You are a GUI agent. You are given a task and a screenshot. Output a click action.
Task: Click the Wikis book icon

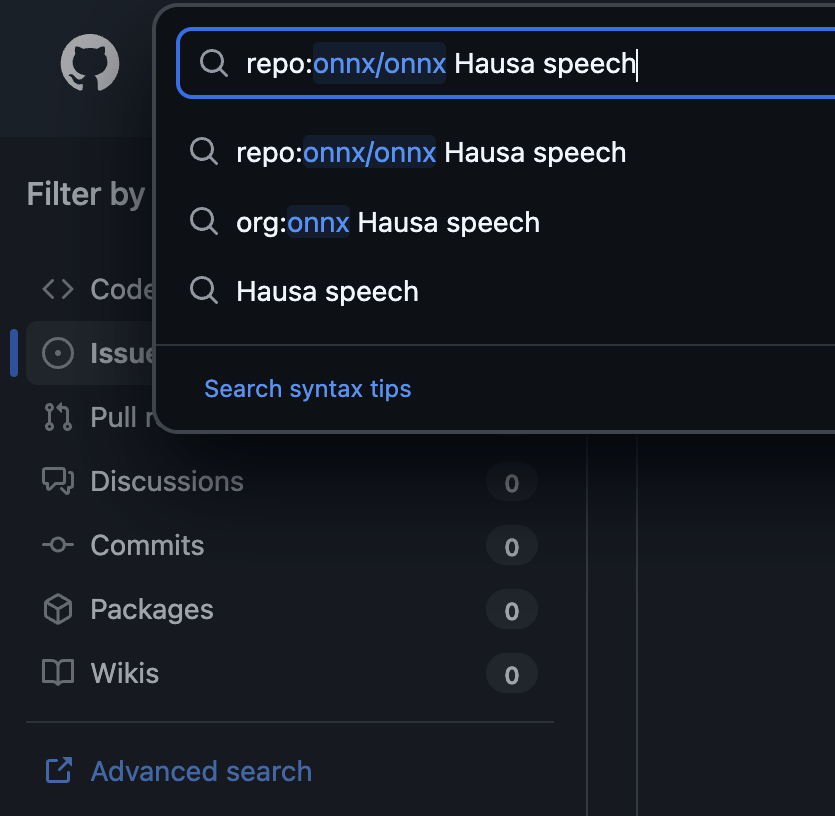coord(58,673)
